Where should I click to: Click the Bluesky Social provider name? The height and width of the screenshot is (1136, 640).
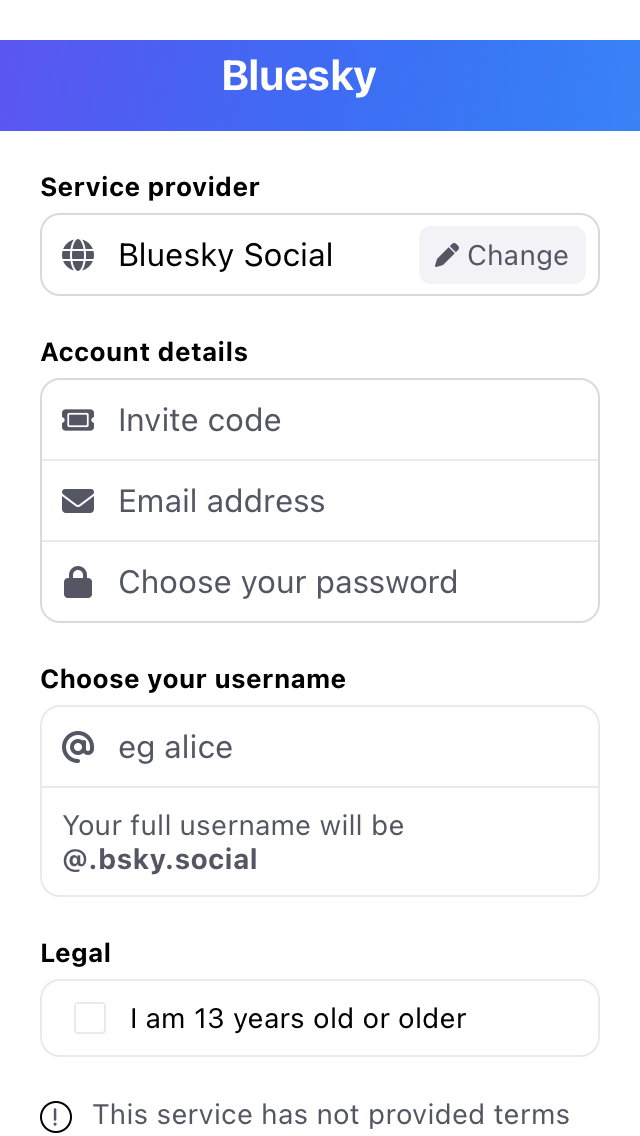click(226, 255)
